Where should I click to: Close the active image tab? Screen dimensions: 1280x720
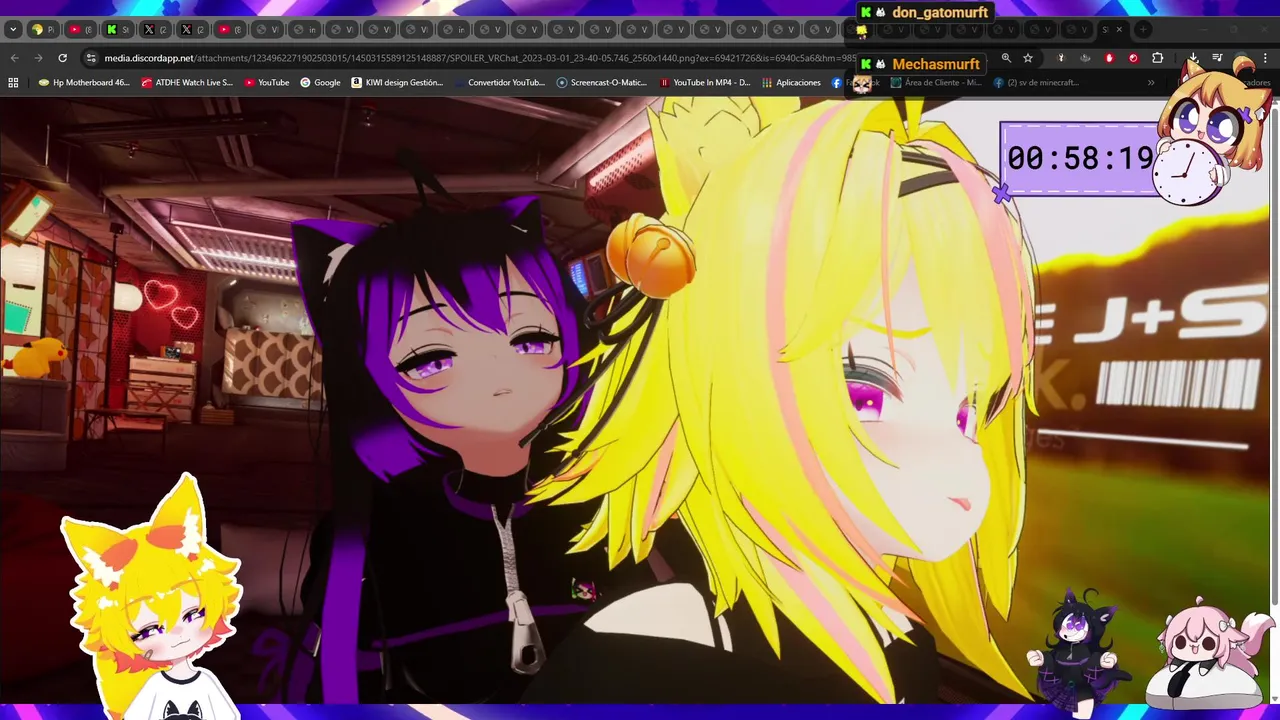point(1119,30)
